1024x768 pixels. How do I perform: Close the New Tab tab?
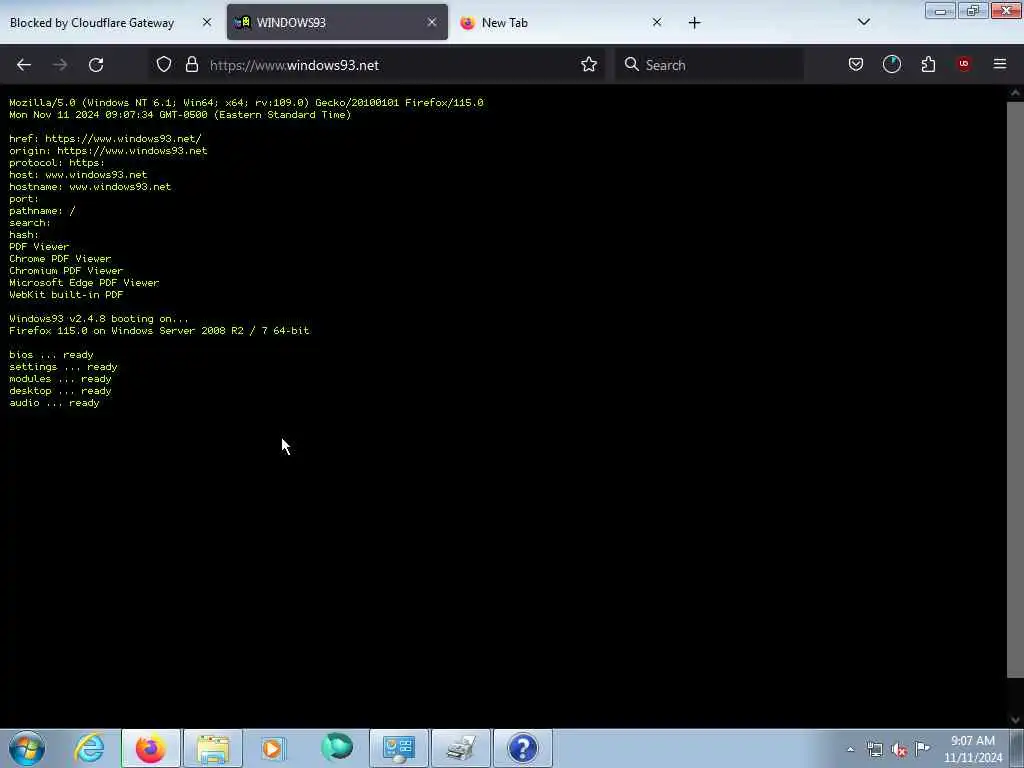657,23
